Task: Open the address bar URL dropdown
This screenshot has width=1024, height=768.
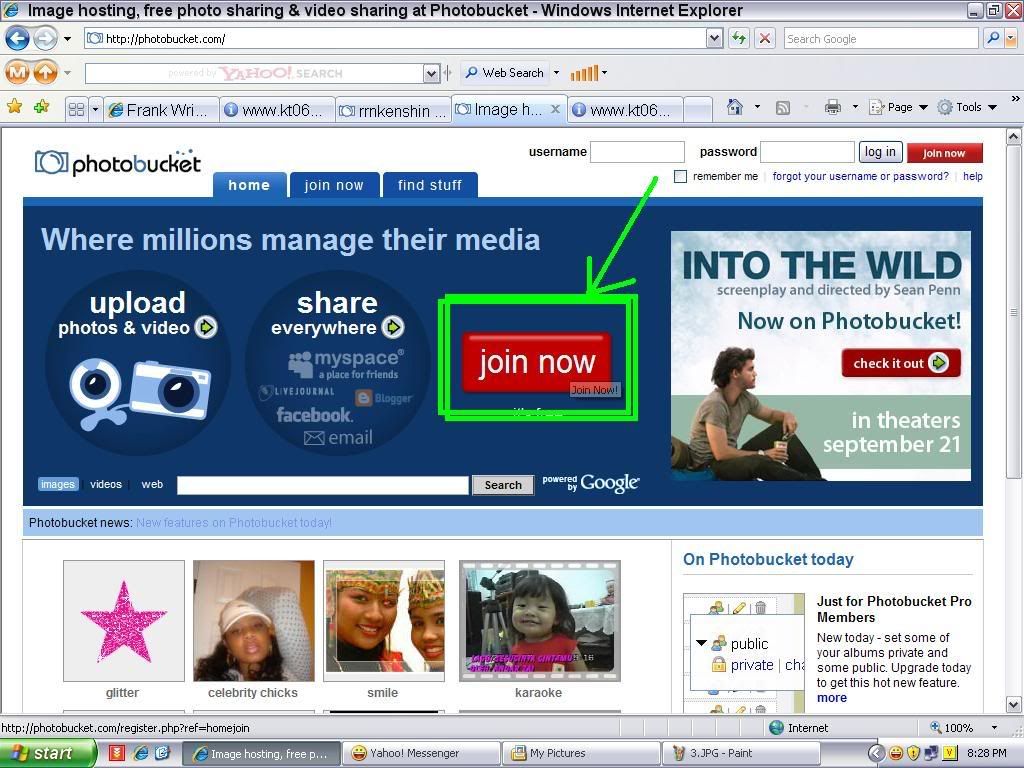Action: (714, 39)
